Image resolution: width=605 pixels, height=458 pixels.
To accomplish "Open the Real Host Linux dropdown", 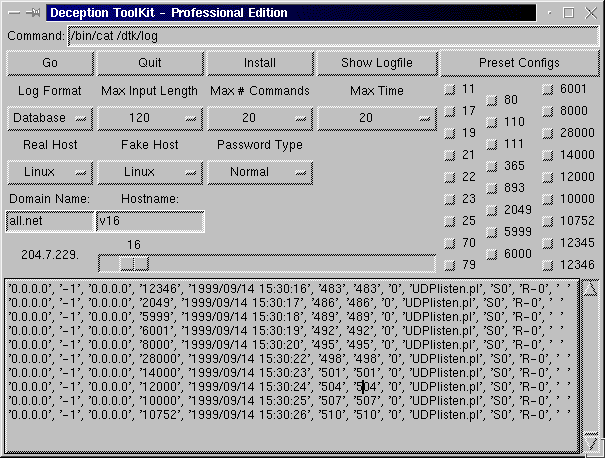I will [x=50, y=172].
